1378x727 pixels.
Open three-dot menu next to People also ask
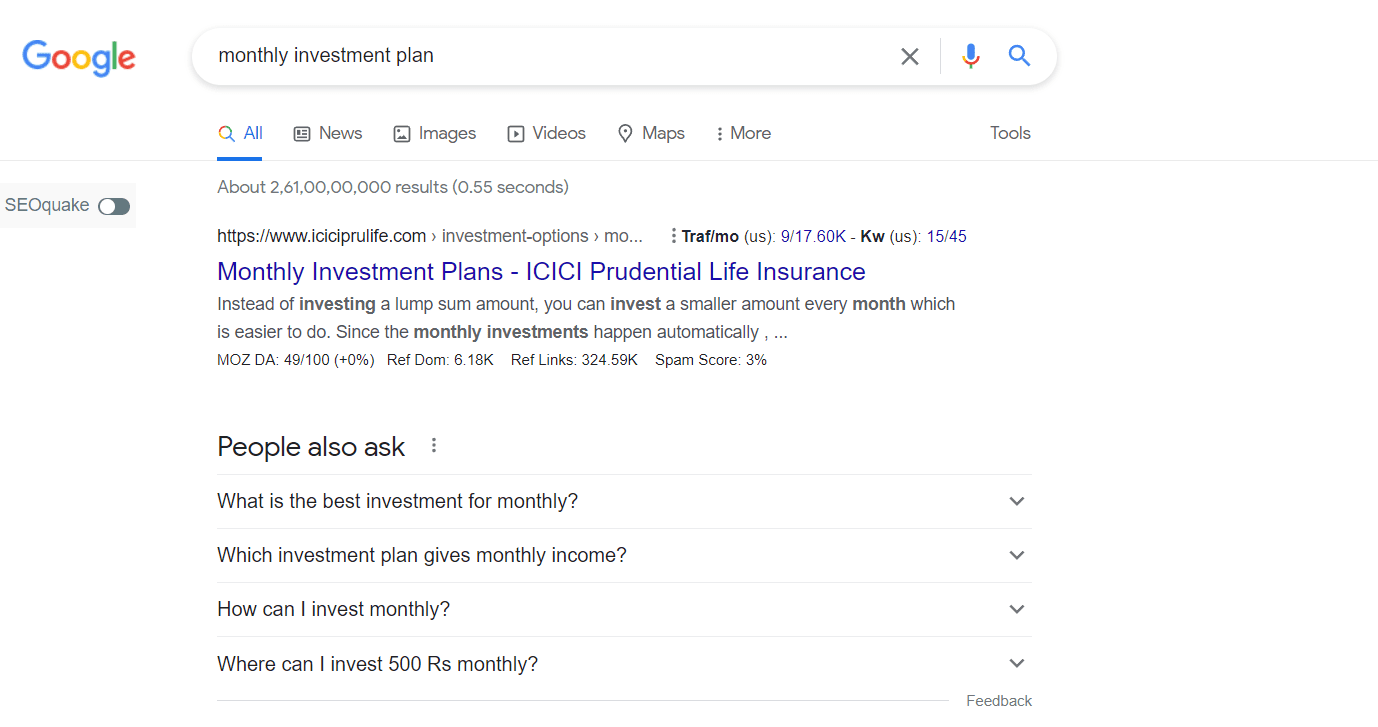(434, 446)
